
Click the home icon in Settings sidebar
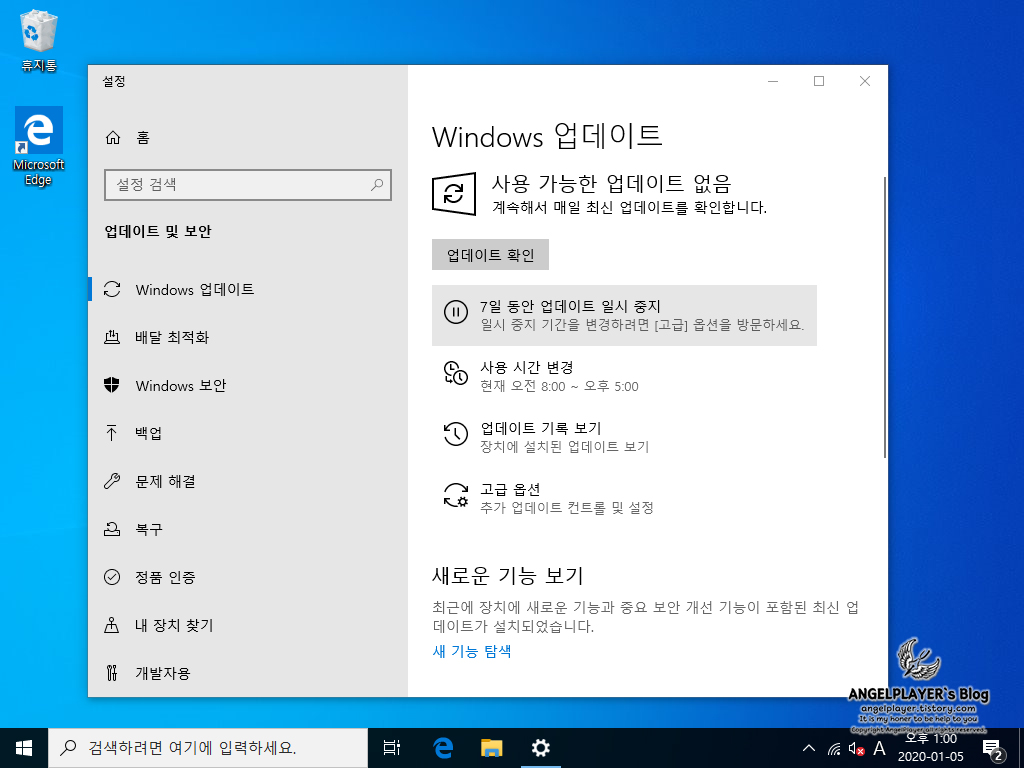(113, 137)
